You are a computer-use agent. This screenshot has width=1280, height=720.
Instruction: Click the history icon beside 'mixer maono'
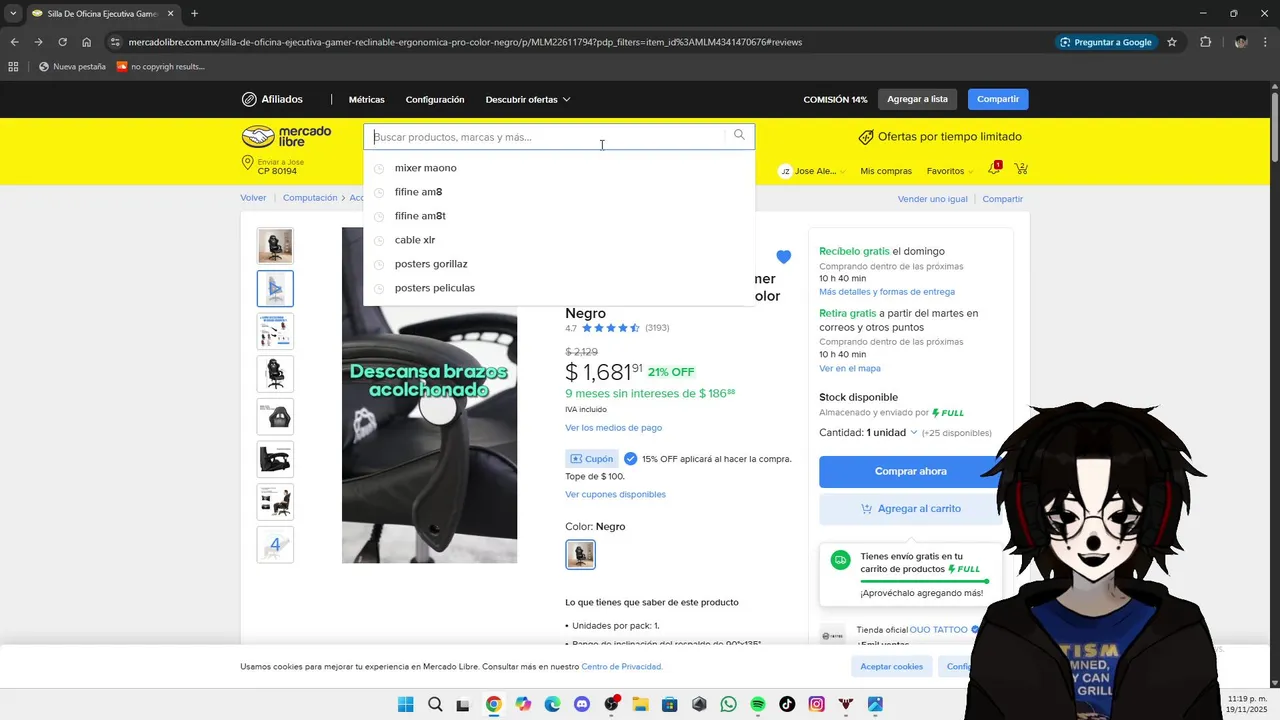(379, 168)
